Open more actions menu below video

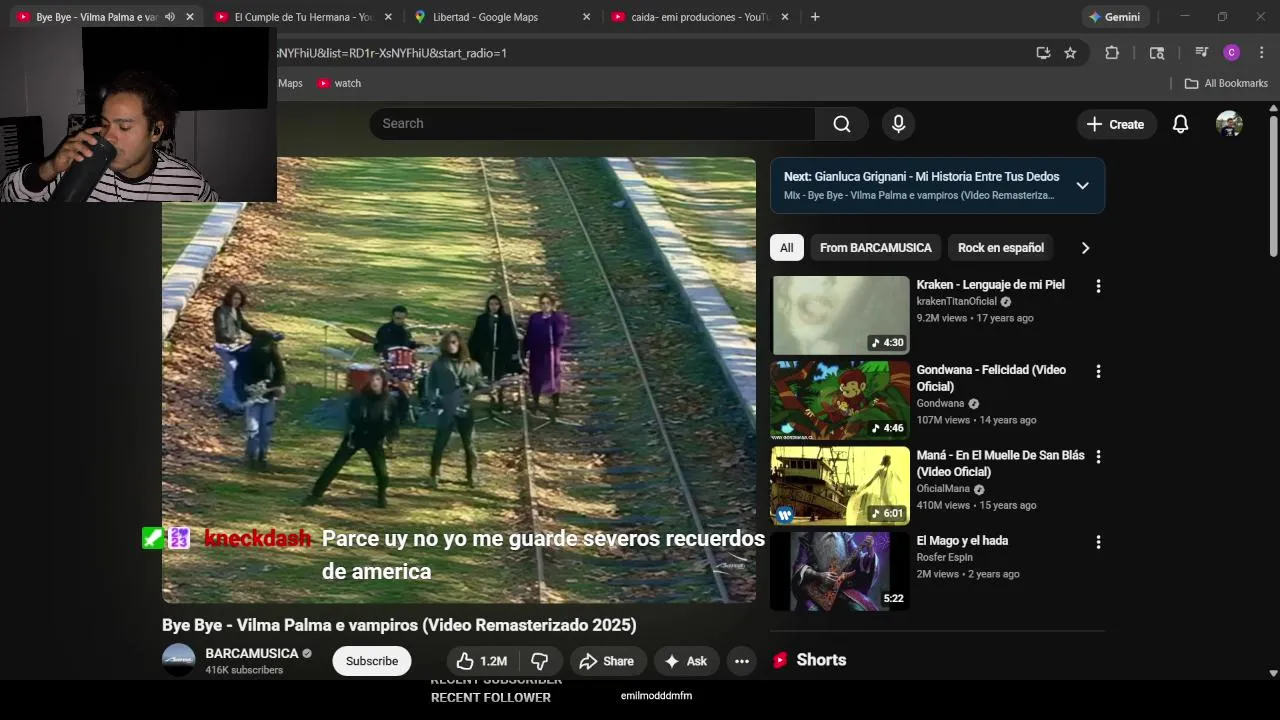(741, 661)
